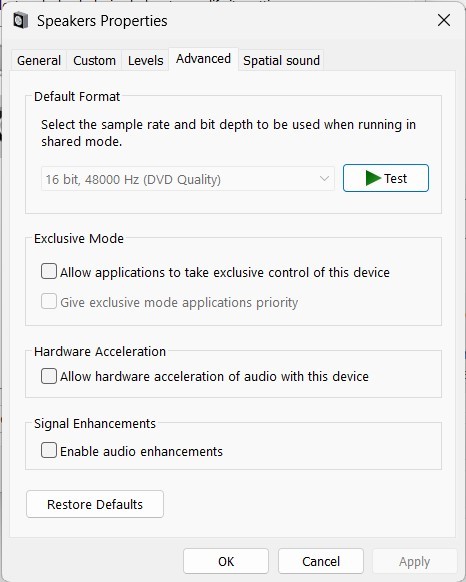Open the Spatial sound tab
The width and height of the screenshot is (466, 582).
281,60
